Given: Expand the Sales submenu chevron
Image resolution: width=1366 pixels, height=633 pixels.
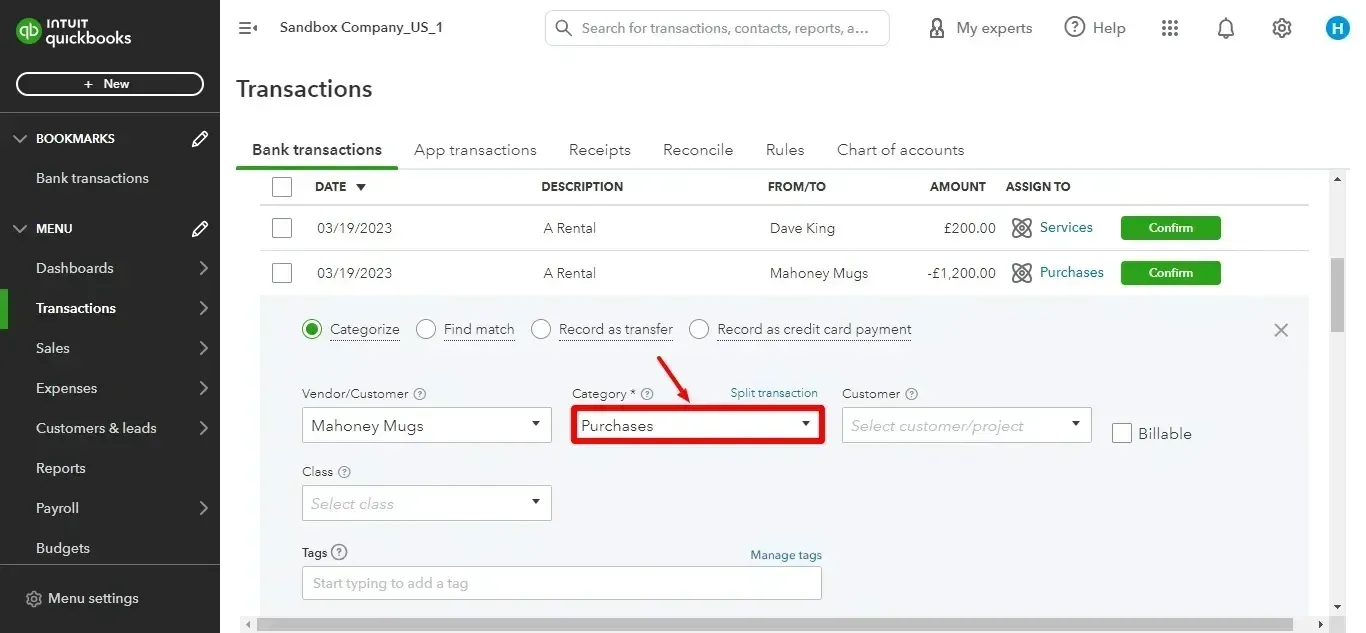Looking at the screenshot, I should point(203,348).
